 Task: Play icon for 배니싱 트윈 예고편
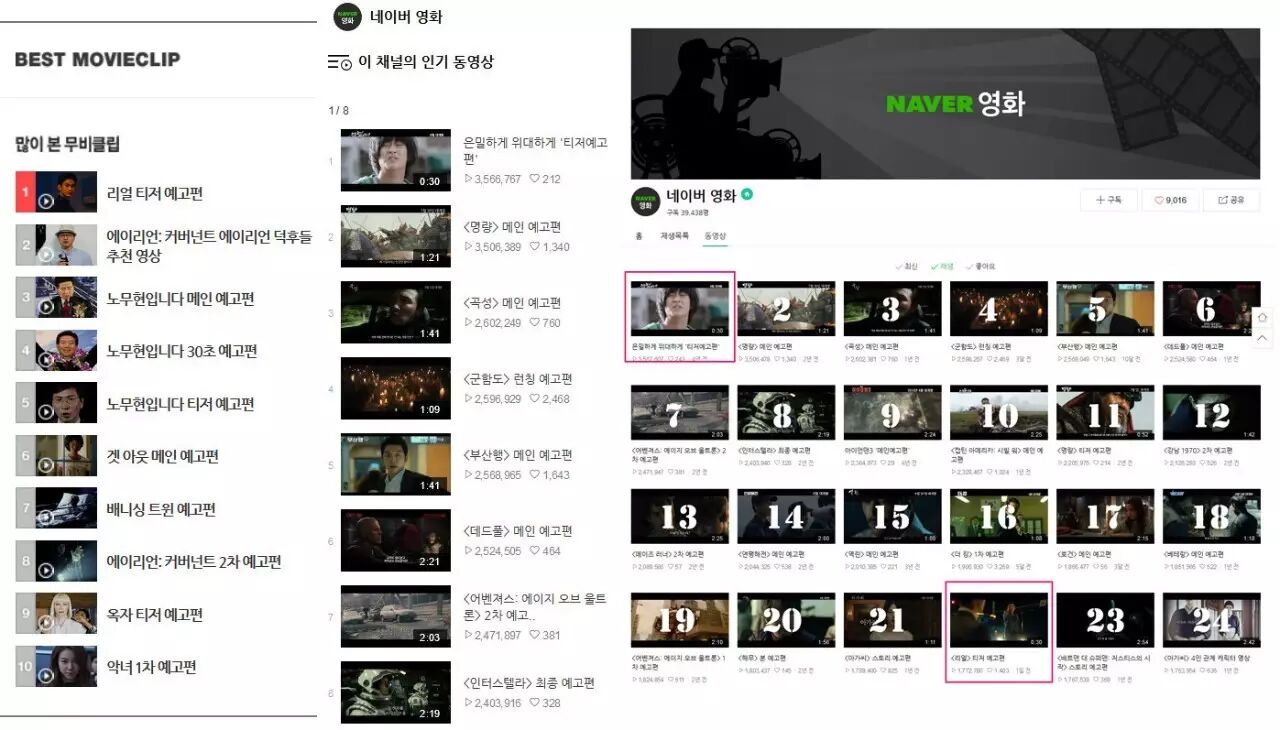46,517
